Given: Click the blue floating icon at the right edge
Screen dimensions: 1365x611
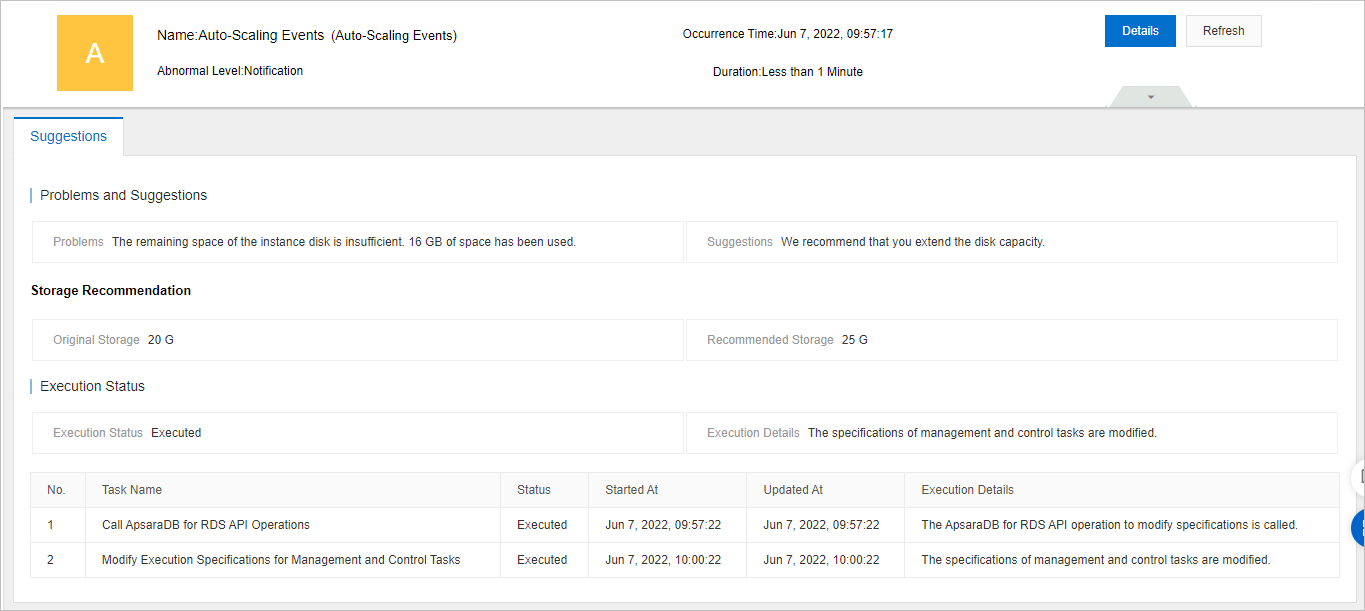Looking at the screenshot, I should tap(1358, 528).
